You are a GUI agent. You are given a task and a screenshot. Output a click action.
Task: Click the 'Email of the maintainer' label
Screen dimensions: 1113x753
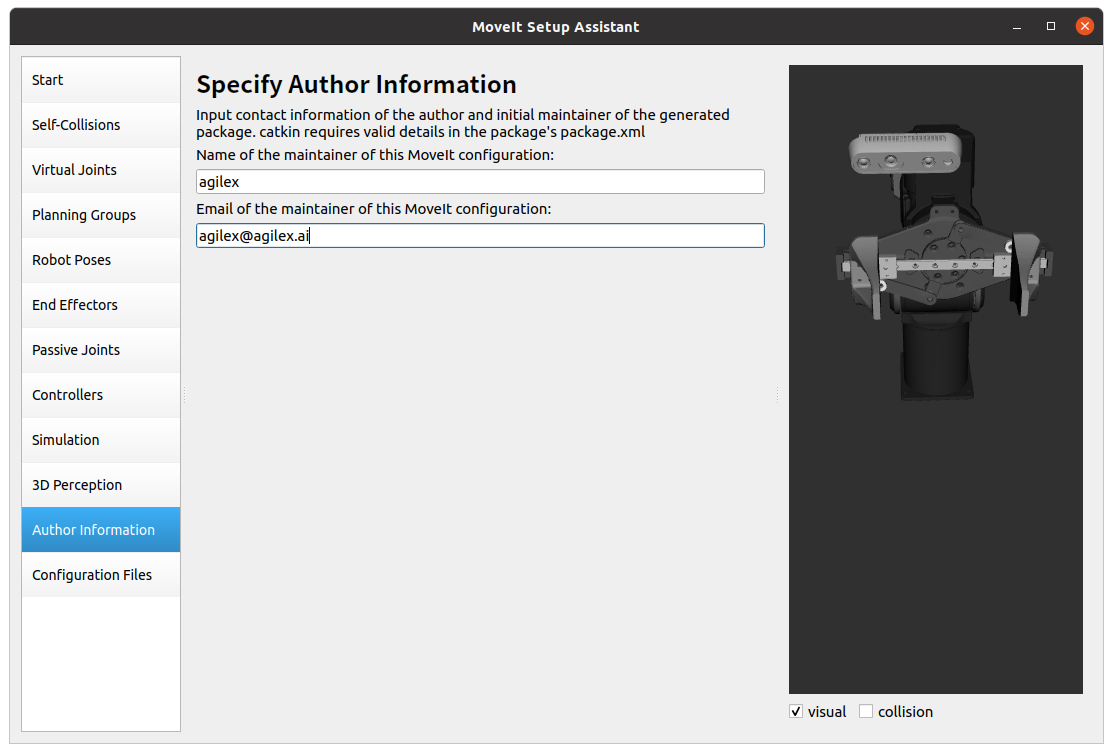coord(373,209)
